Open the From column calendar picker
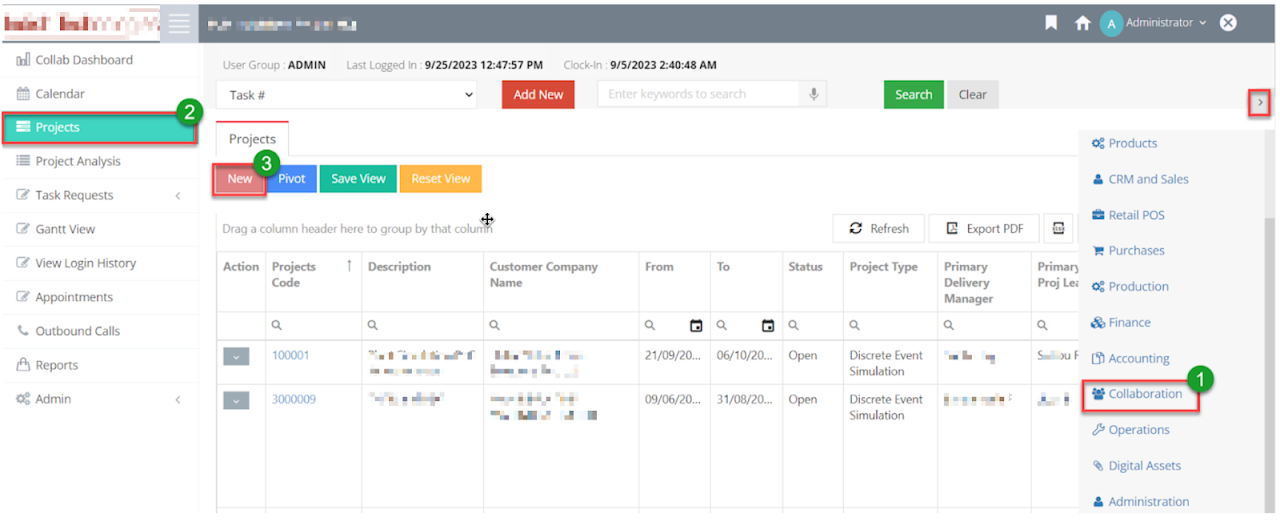Screen dimensions: 1280x522 pyautogui.click(x=696, y=325)
